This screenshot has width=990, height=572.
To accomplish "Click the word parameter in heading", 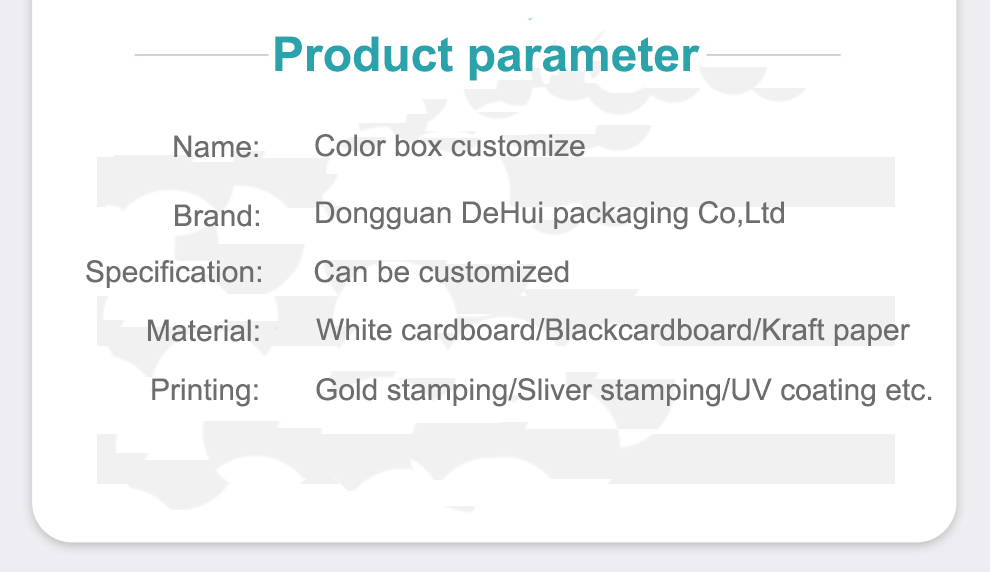I will click(583, 58).
